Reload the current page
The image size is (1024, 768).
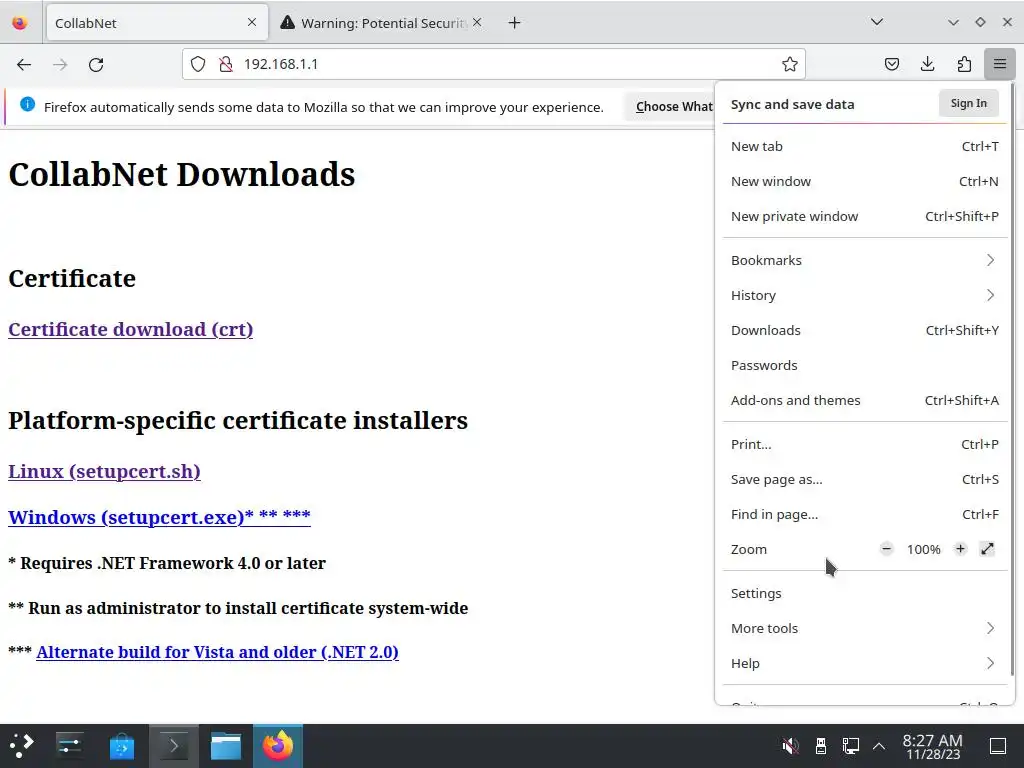[x=96, y=64]
